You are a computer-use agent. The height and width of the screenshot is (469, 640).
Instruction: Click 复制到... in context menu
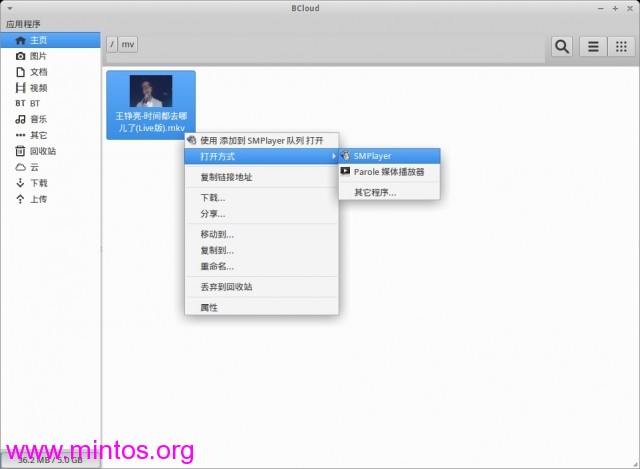pos(262,250)
